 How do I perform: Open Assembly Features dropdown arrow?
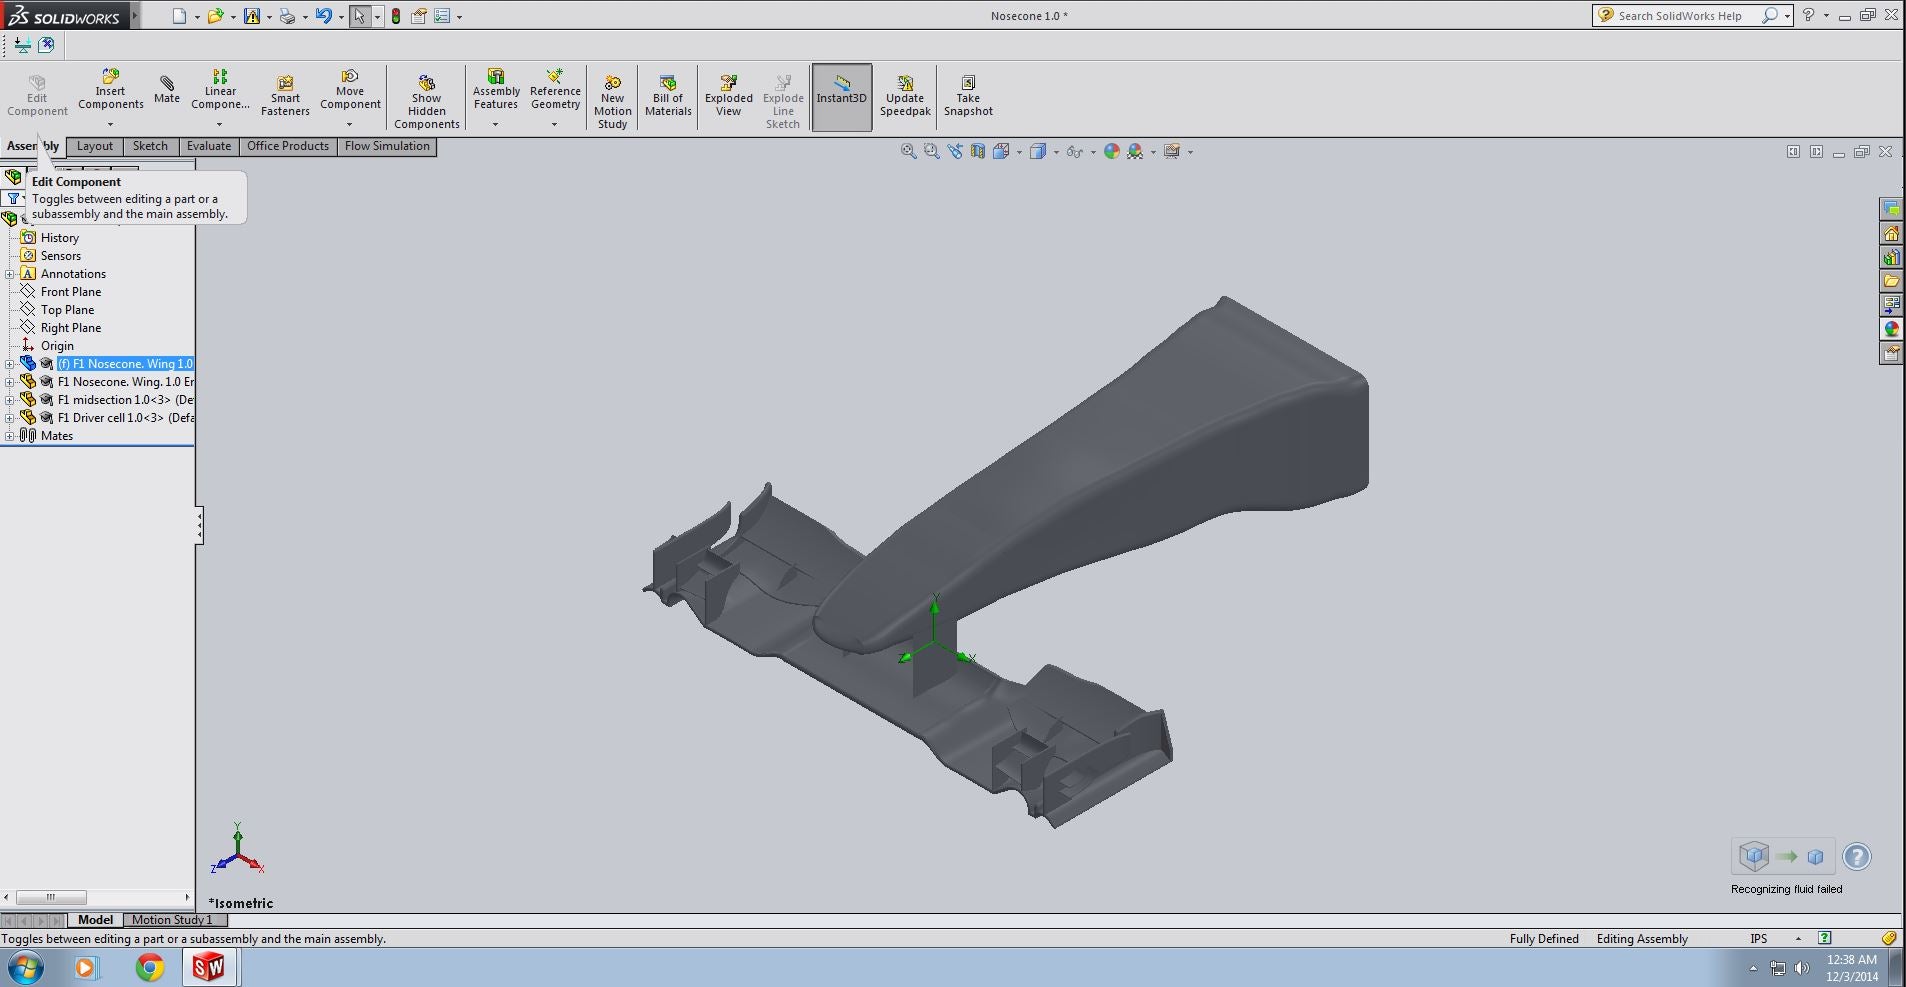496,125
